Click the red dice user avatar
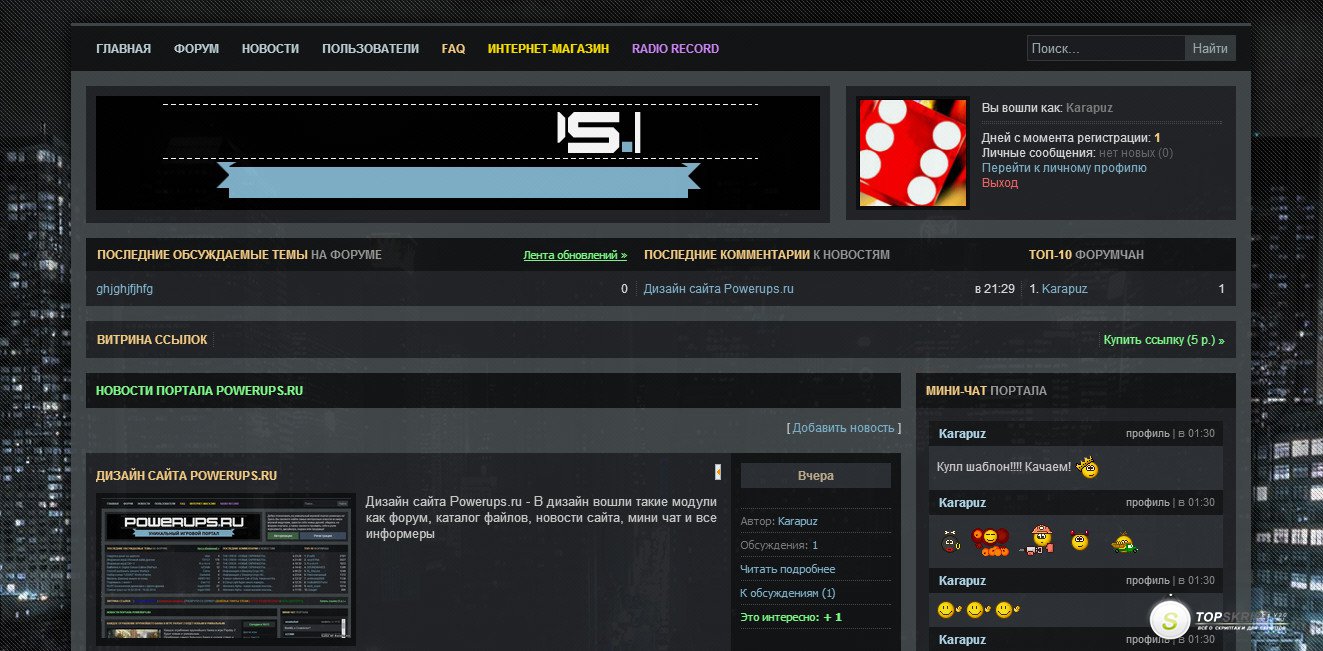 tap(913, 153)
